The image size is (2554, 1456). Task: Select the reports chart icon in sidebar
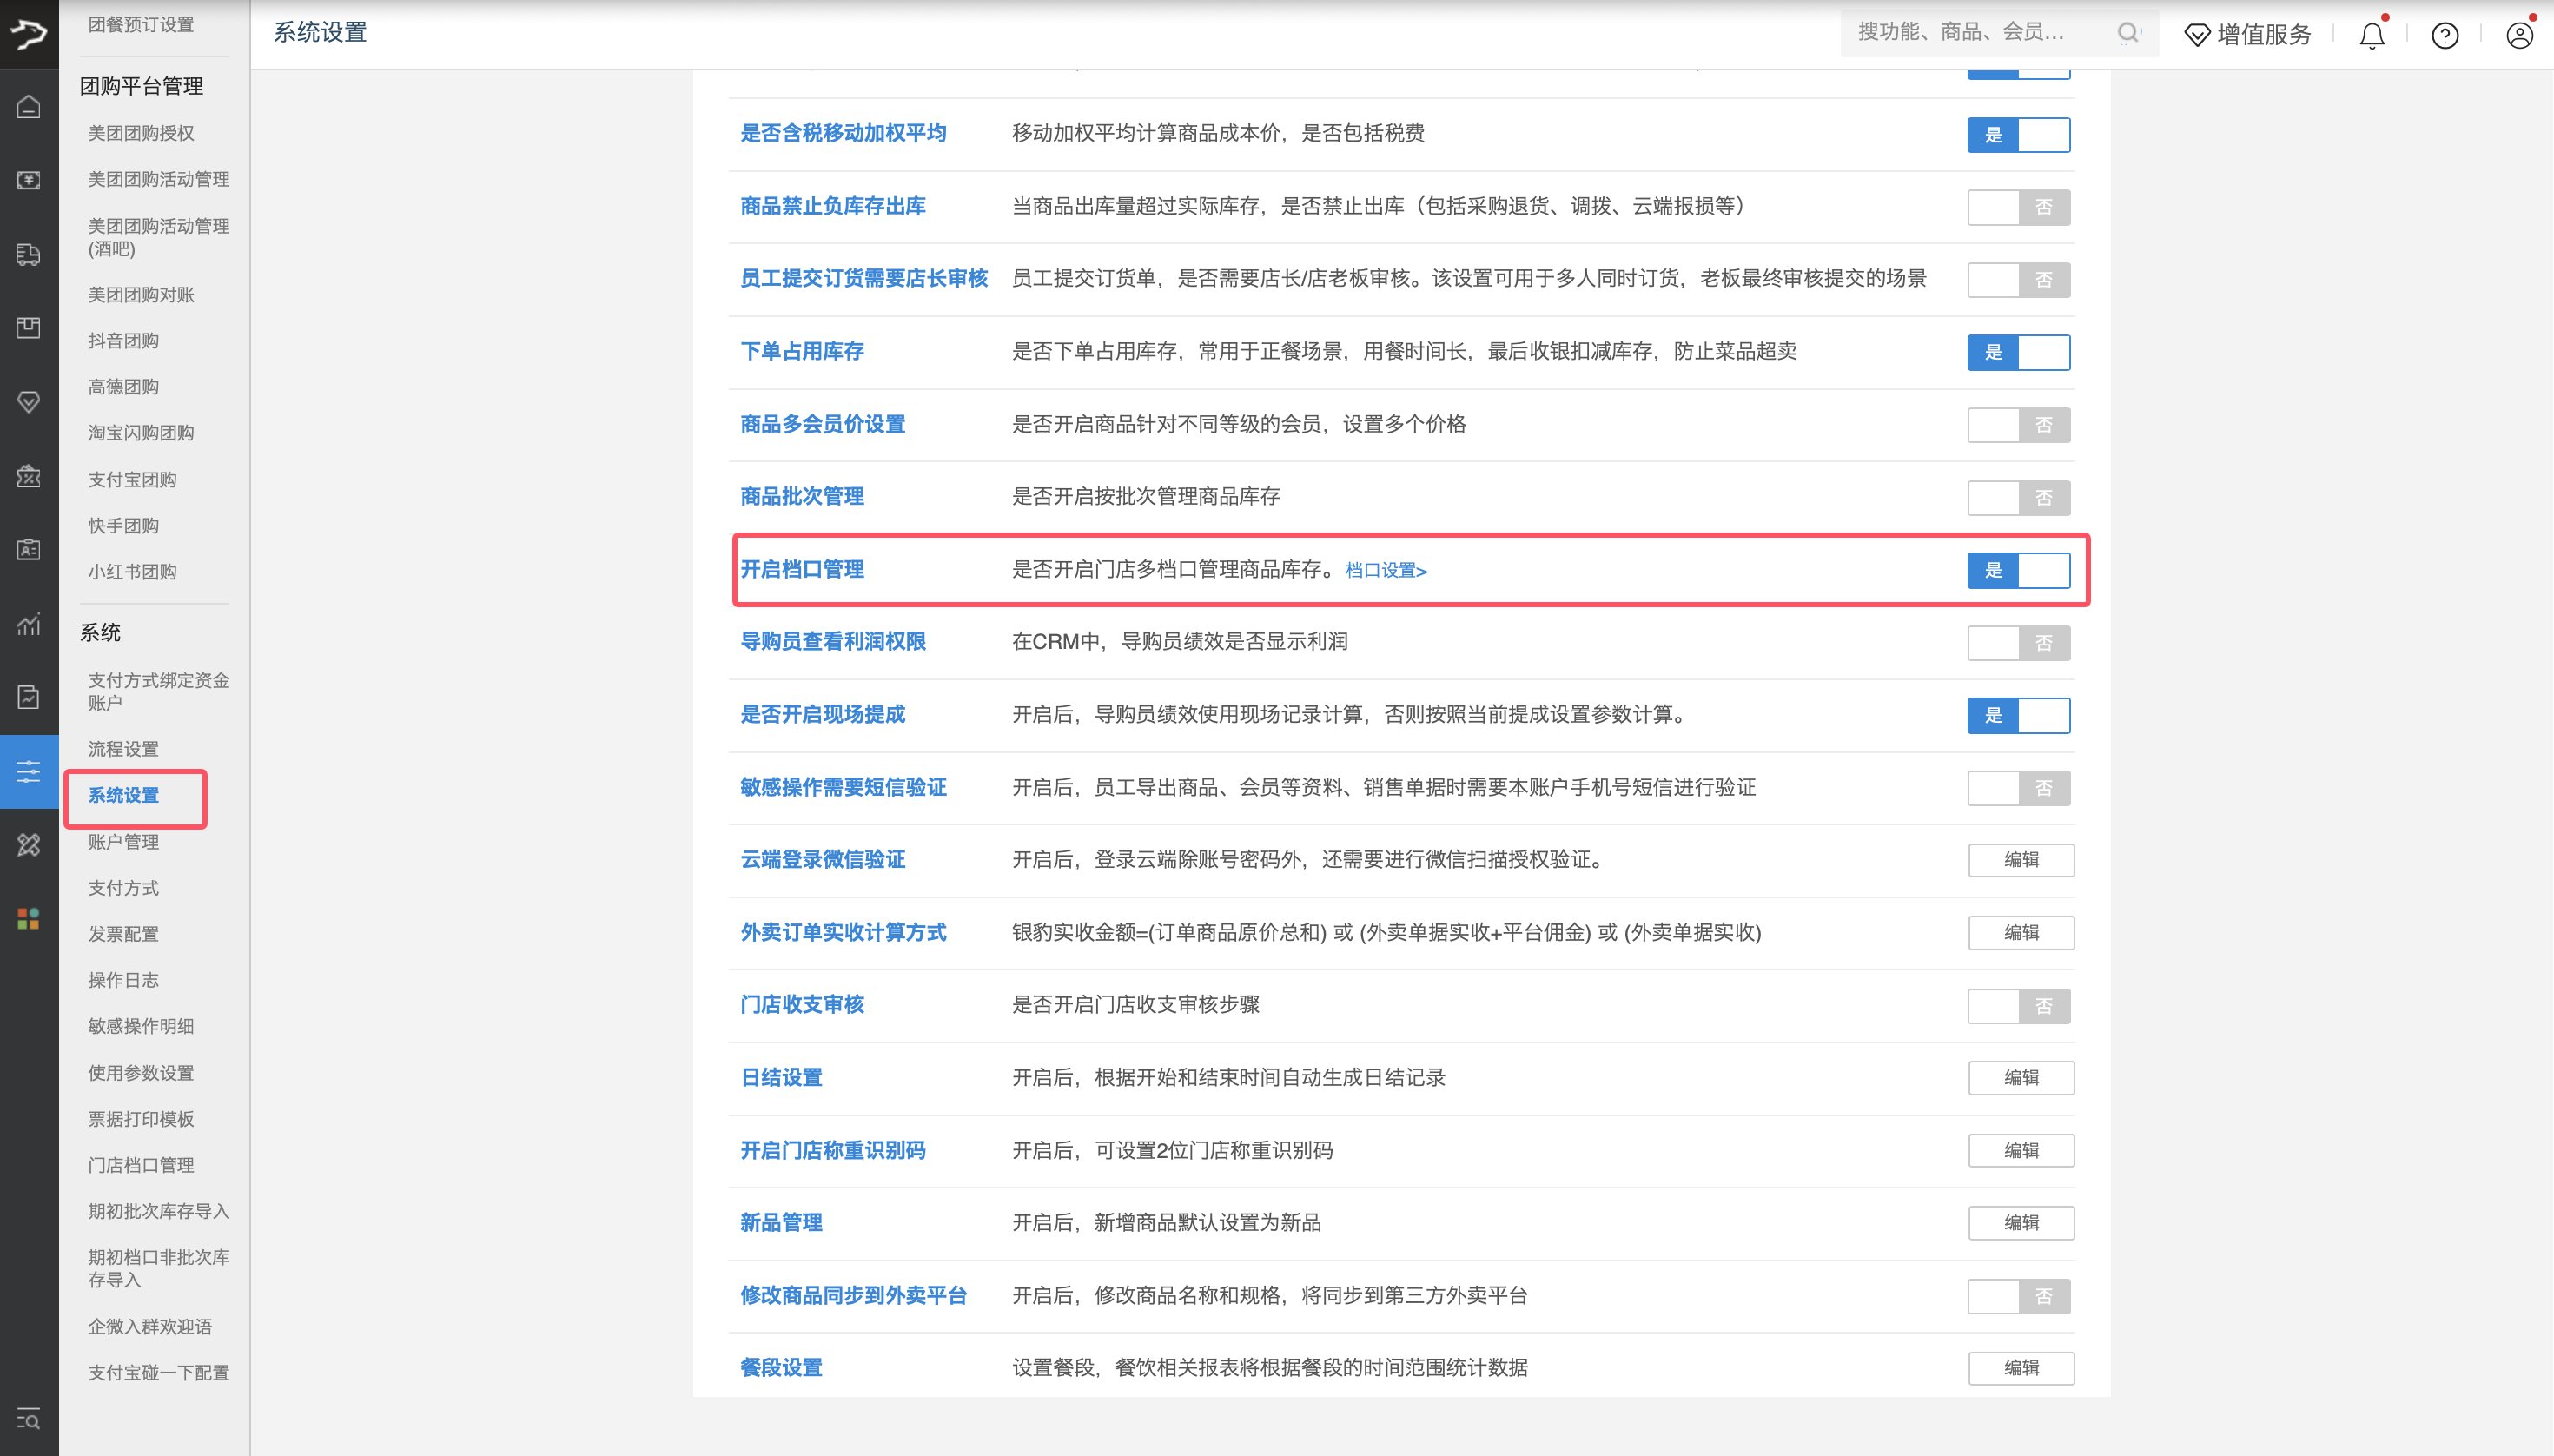28,624
